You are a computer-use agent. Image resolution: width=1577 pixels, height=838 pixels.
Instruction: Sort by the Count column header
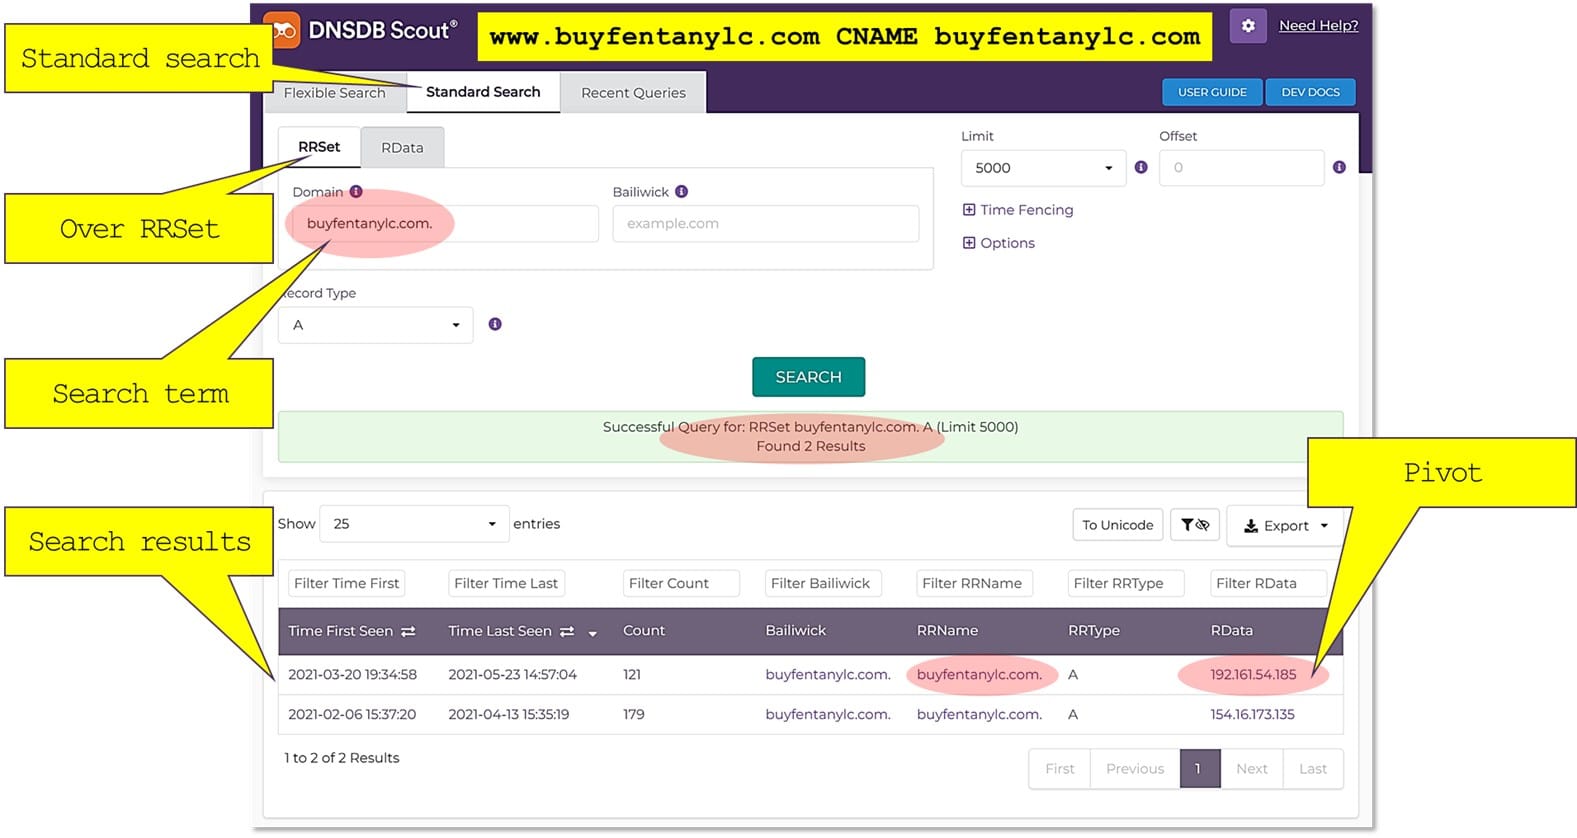644,631
